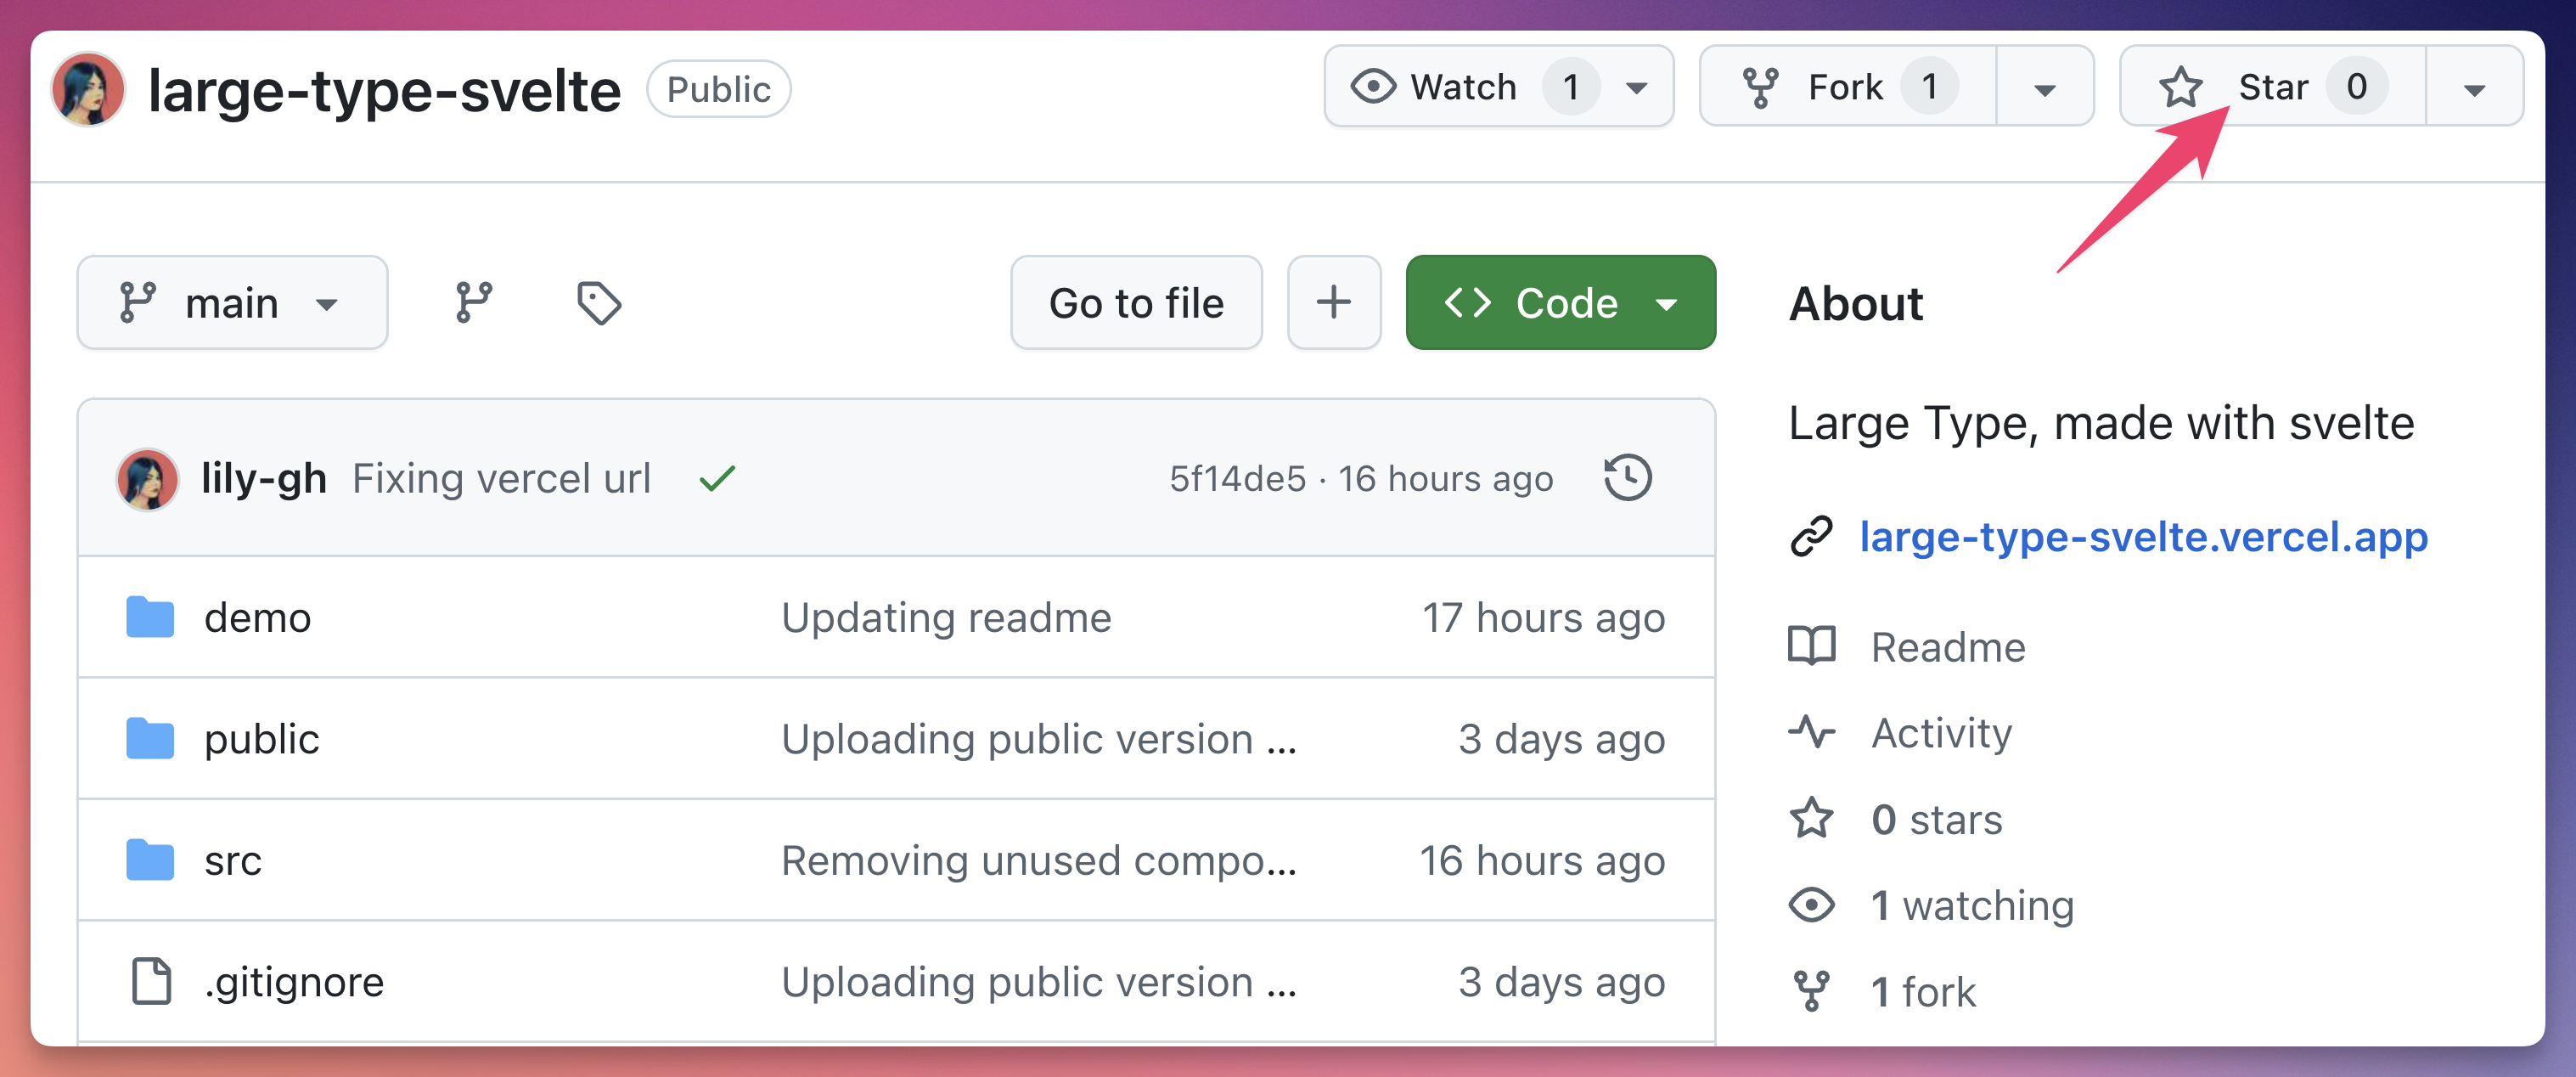Open commit hash 5f14de5
The width and height of the screenshot is (2576, 1077).
pyautogui.click(x=1237, y=478)
